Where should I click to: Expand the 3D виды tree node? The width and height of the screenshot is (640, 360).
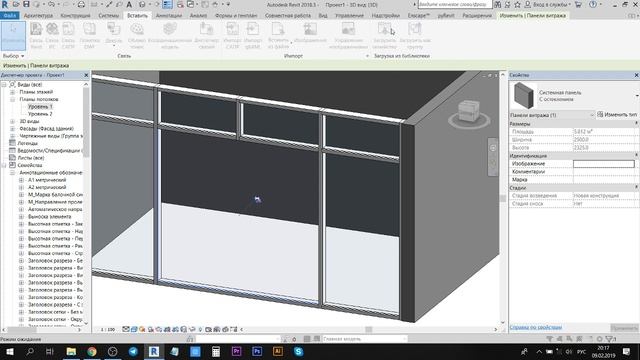[x=12, y=121]
